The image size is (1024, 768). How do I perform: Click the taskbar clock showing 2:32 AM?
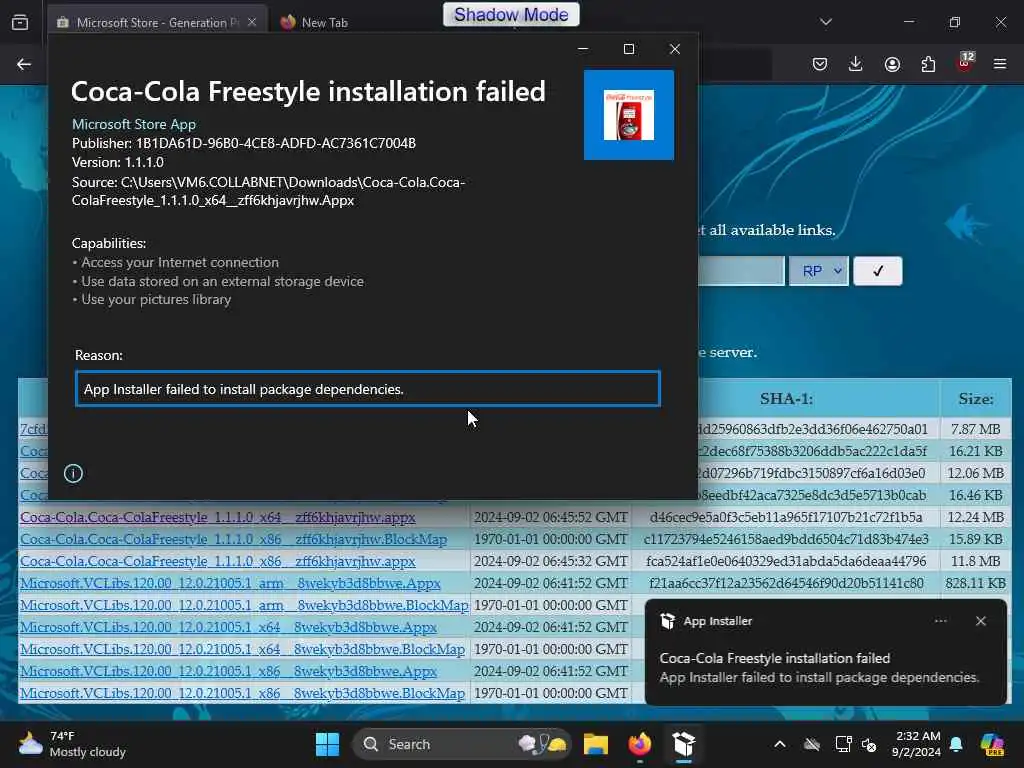[x=917, y=744]
